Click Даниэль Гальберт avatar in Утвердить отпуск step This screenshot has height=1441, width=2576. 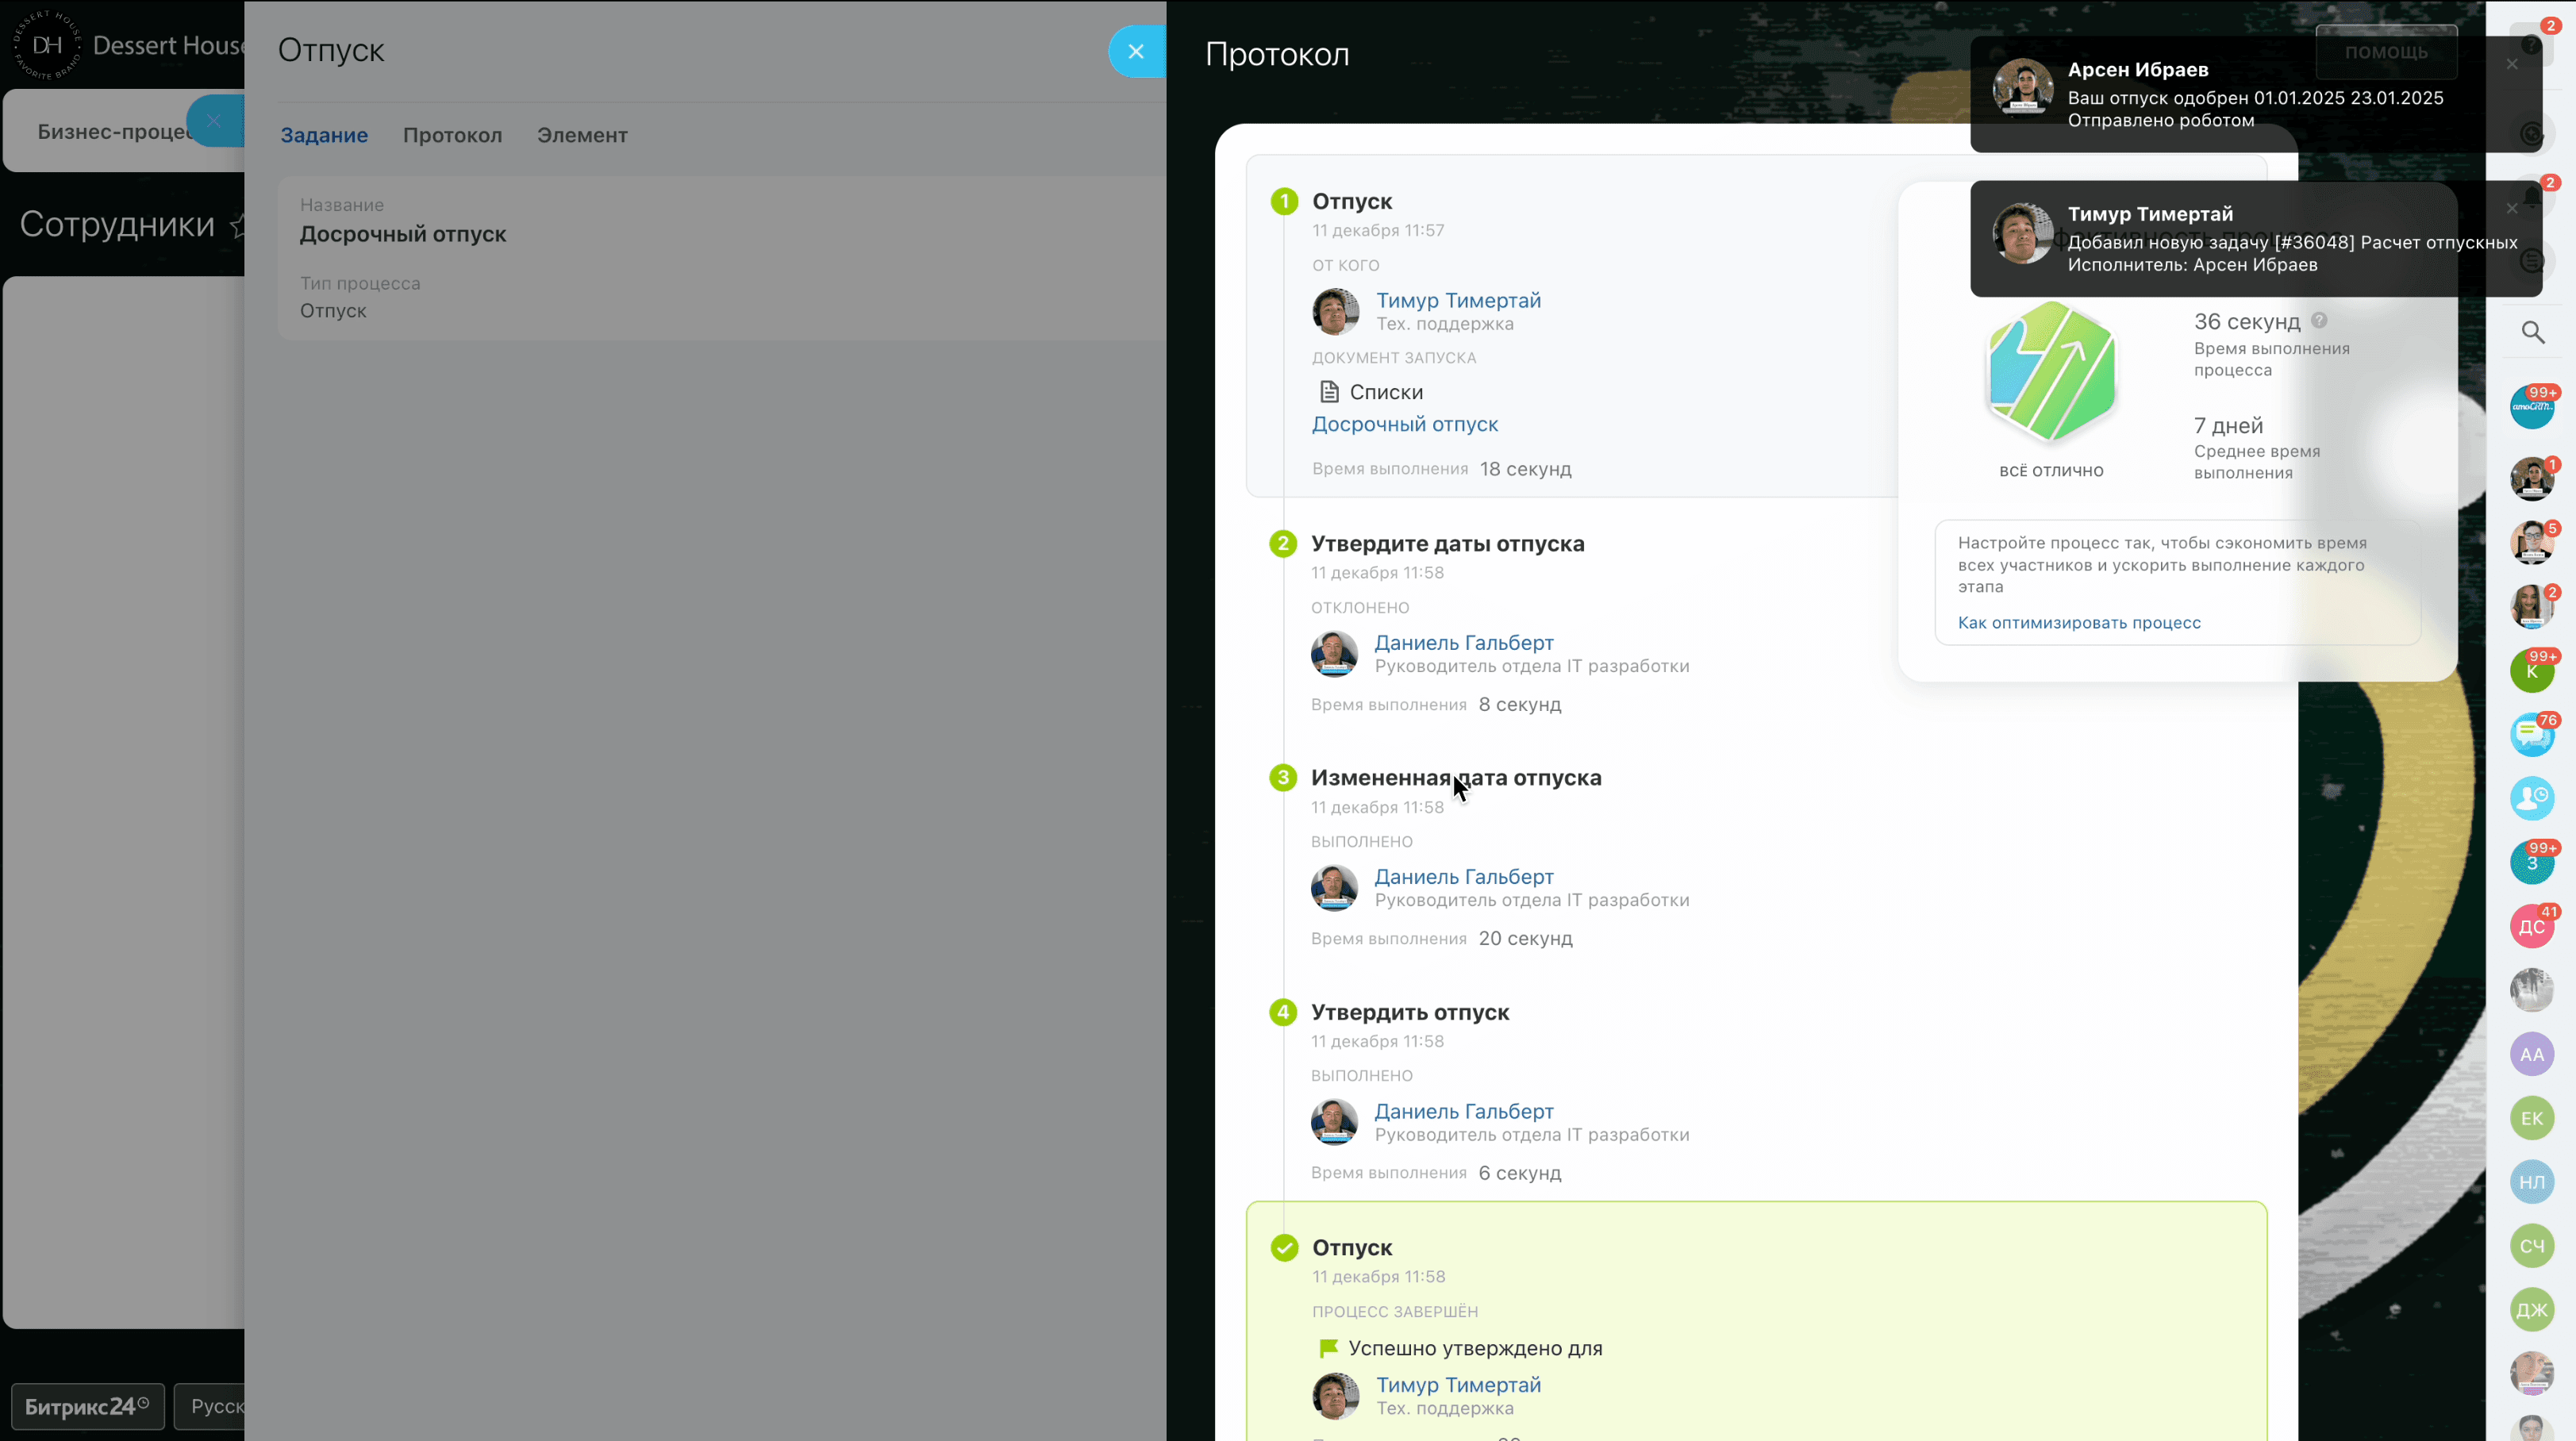(x=1334, y=1122)
